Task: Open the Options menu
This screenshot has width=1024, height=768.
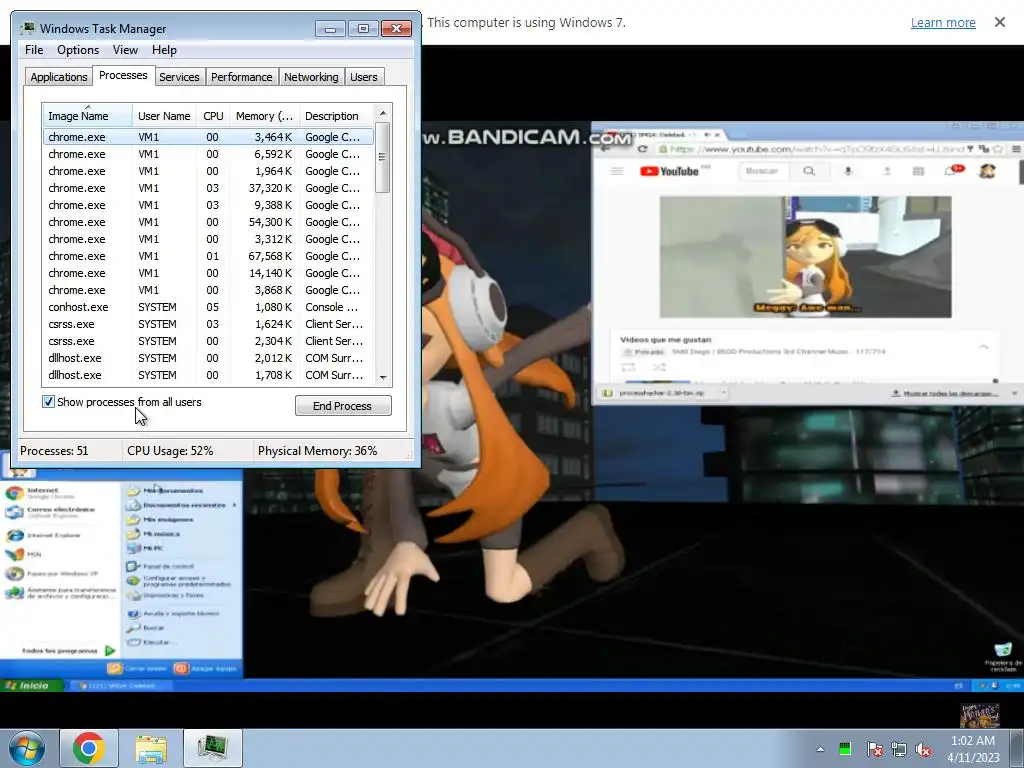Action: 78,50
